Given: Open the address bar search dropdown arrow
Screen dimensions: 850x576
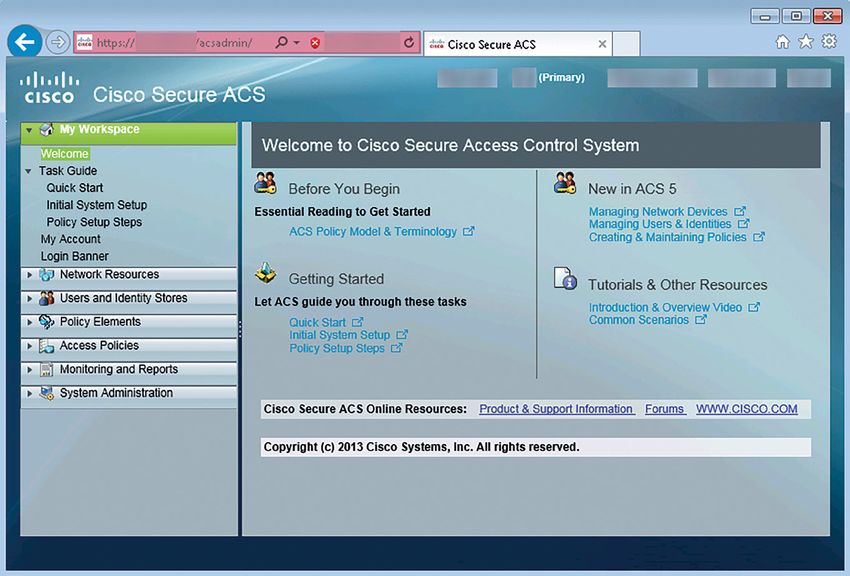Looking at the screenshot, I should click(297, 42).
